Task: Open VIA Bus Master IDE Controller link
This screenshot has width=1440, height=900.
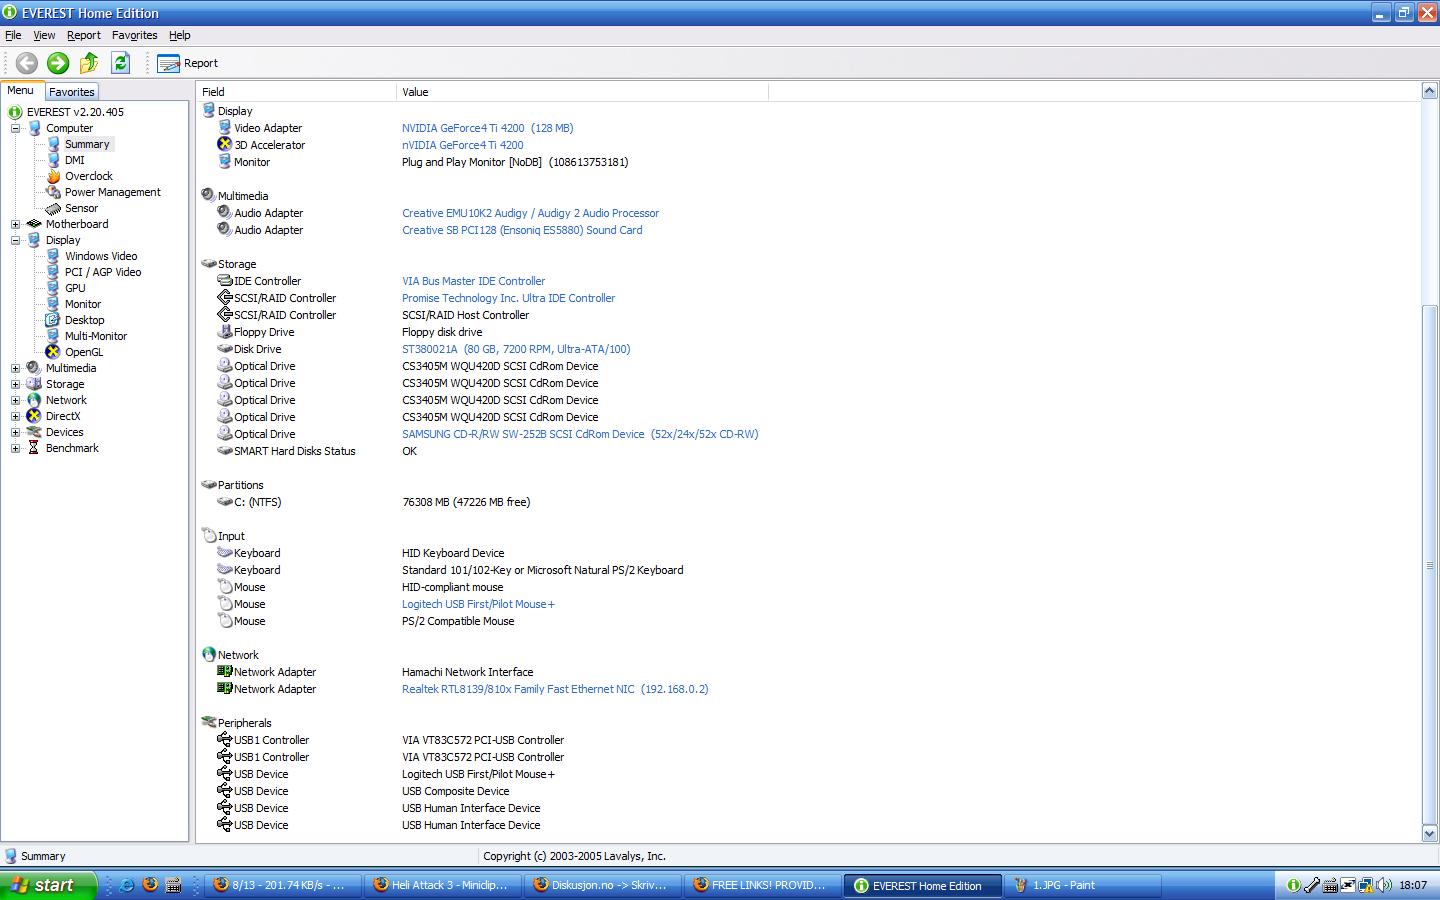Action: tap(473, 281)
